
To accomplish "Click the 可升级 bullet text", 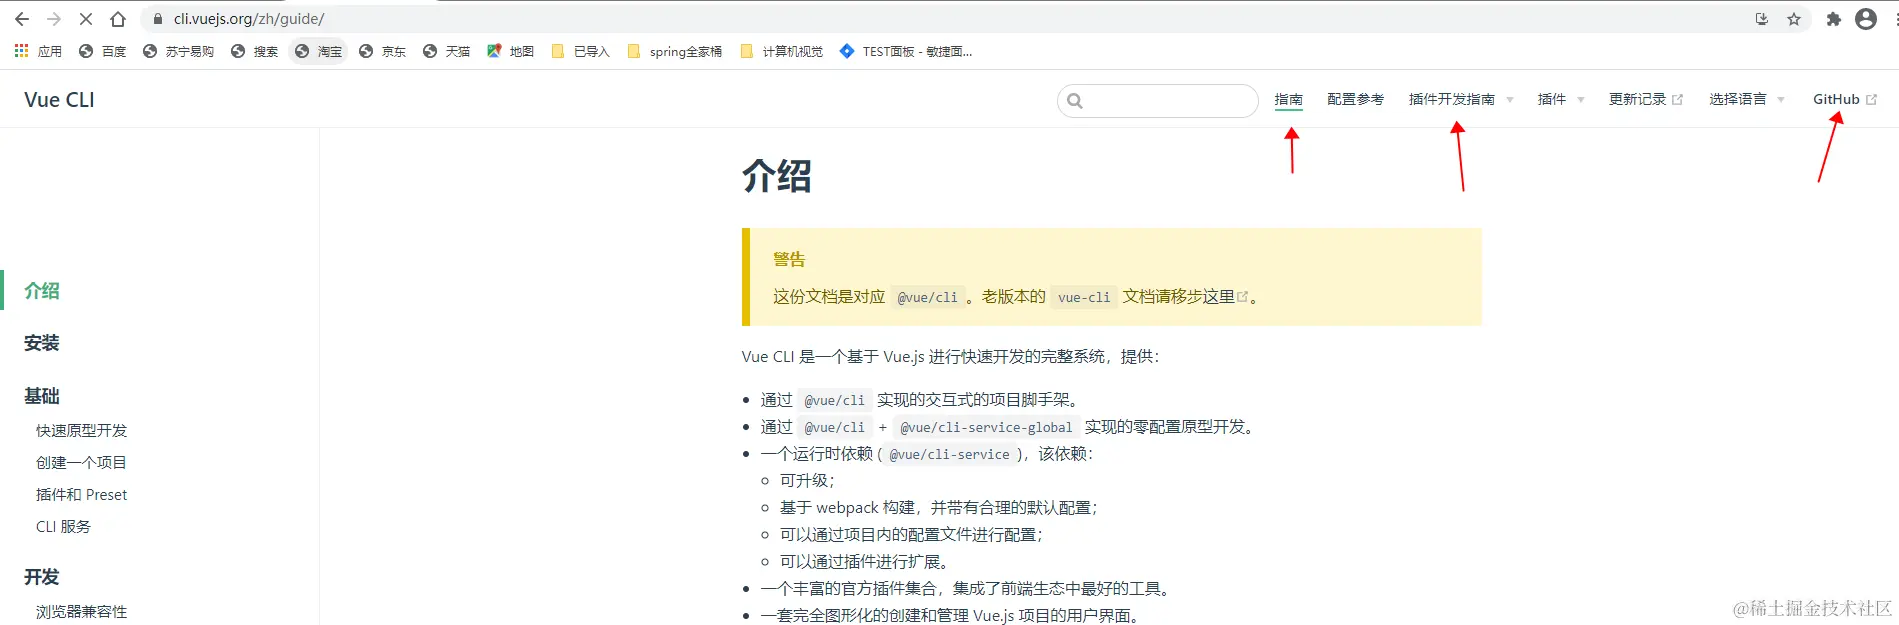I will 807,481.
